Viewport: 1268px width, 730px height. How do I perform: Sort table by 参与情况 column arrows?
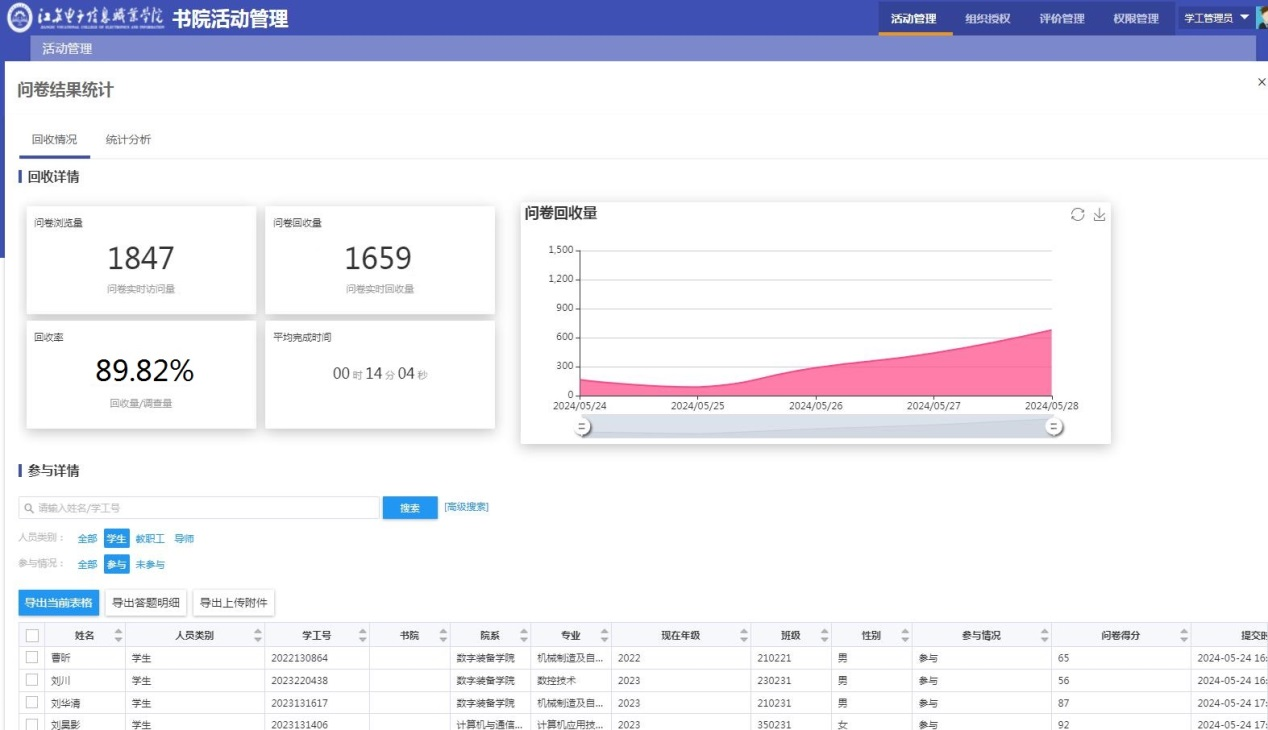coord(1044,635)
